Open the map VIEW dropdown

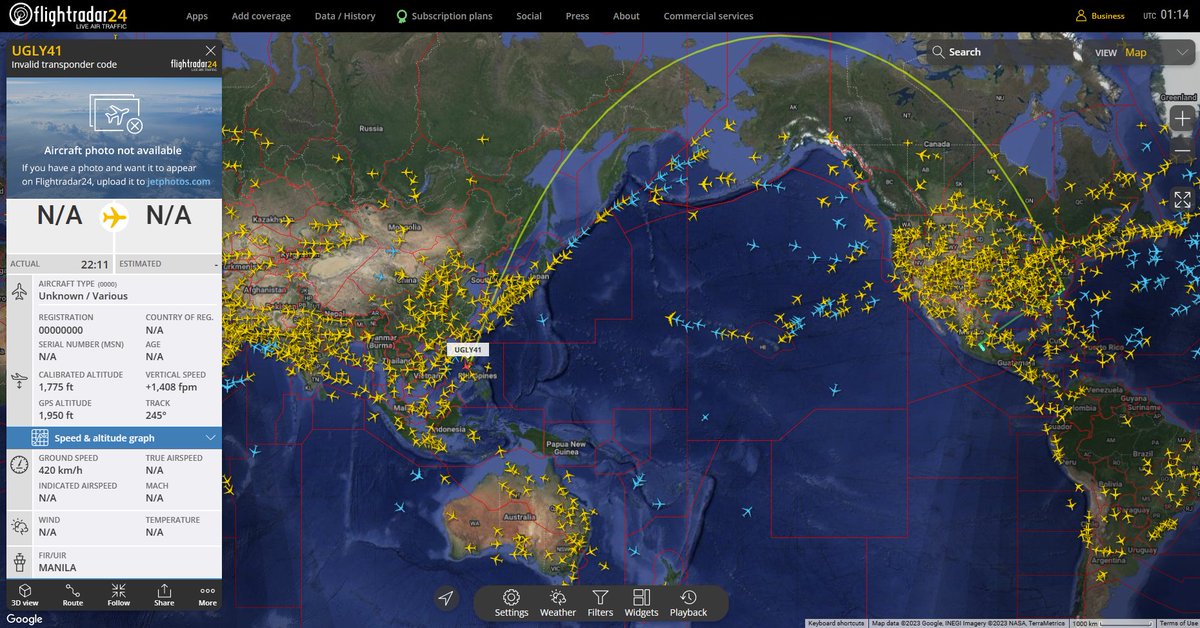(1139, 52)
